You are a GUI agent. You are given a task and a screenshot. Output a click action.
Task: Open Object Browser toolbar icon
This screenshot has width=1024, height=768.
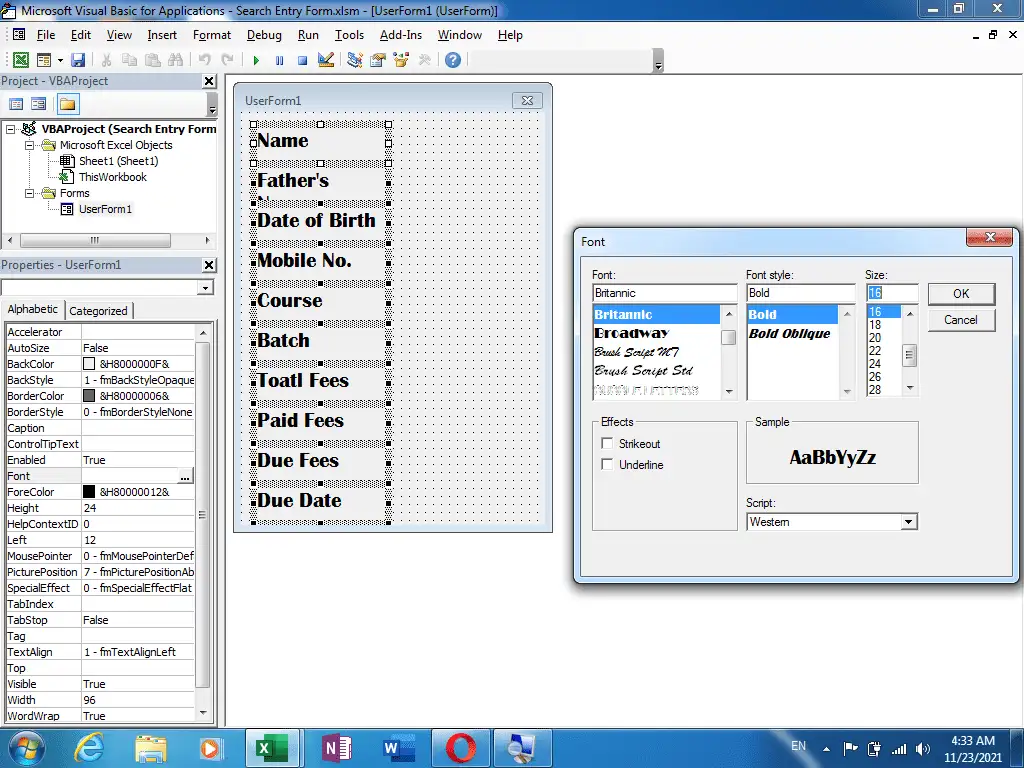(x=401, y=60)
